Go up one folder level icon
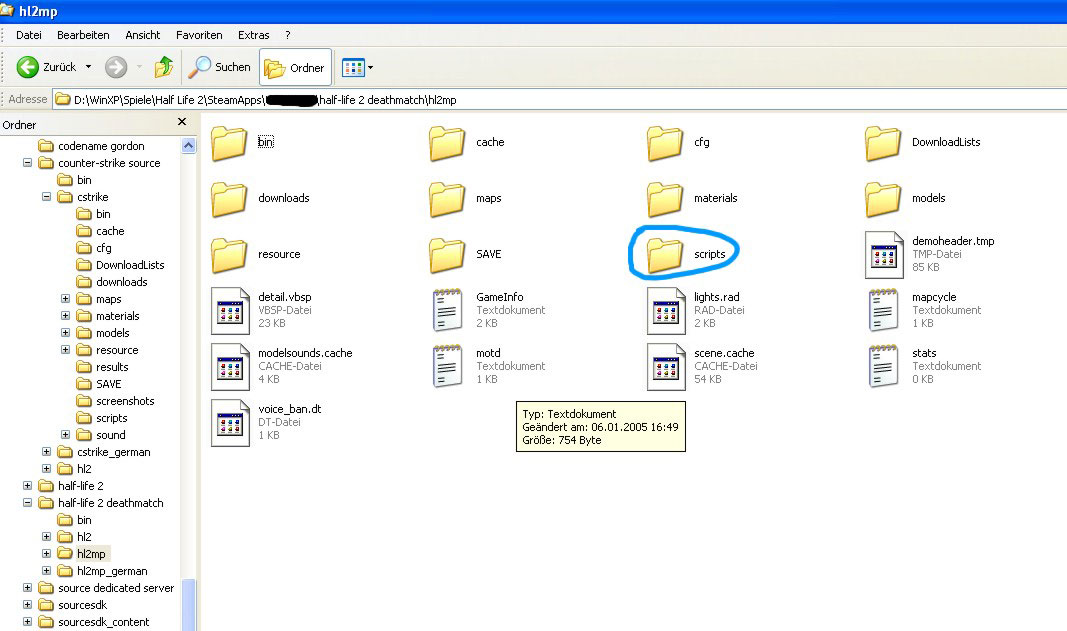Viewport: 1067px width, 631px height. 163,67
